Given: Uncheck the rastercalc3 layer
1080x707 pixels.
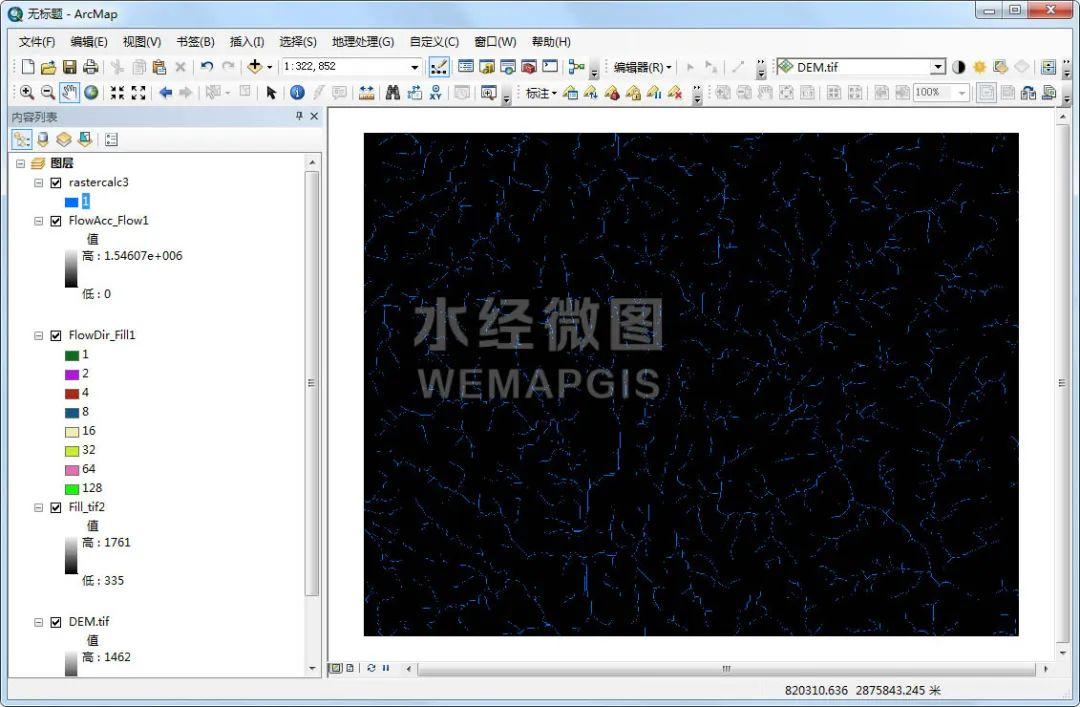Looking at the screenshot, I should coord(56,183).
